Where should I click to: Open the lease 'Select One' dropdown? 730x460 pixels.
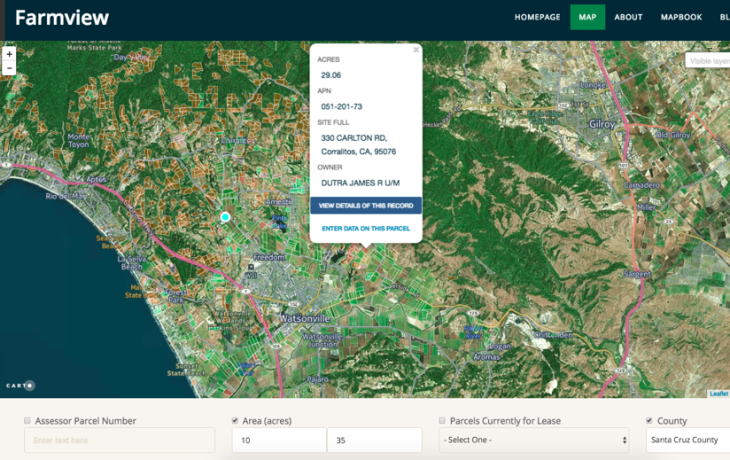[534, 440]
